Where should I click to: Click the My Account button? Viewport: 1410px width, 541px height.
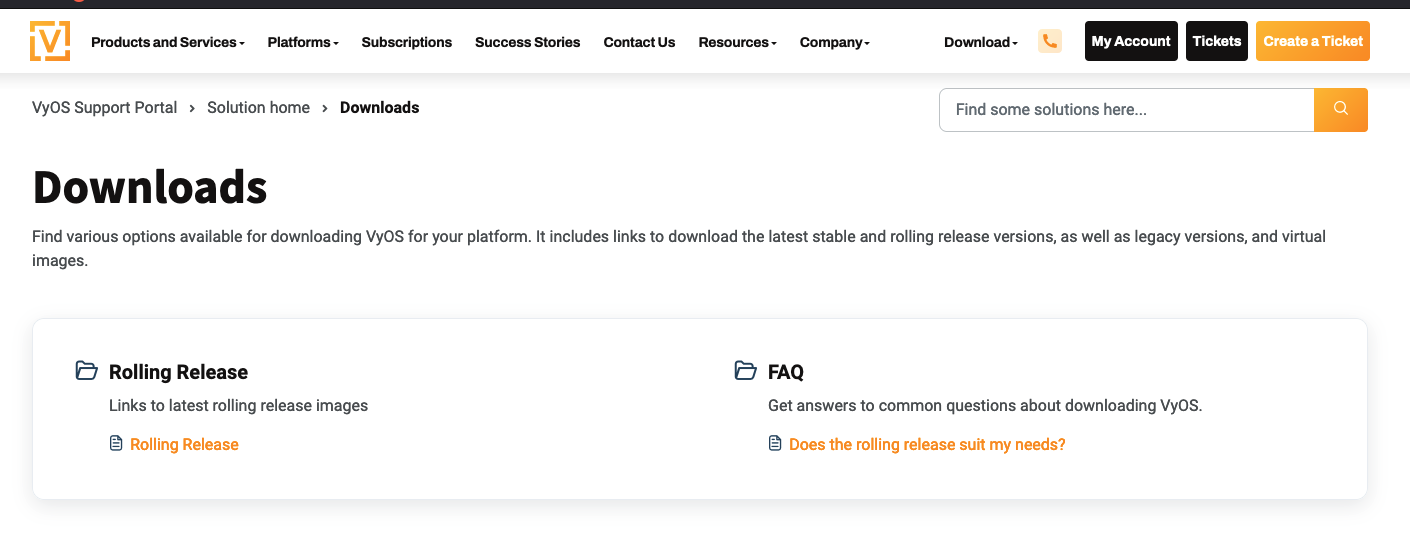(1131, 41)
